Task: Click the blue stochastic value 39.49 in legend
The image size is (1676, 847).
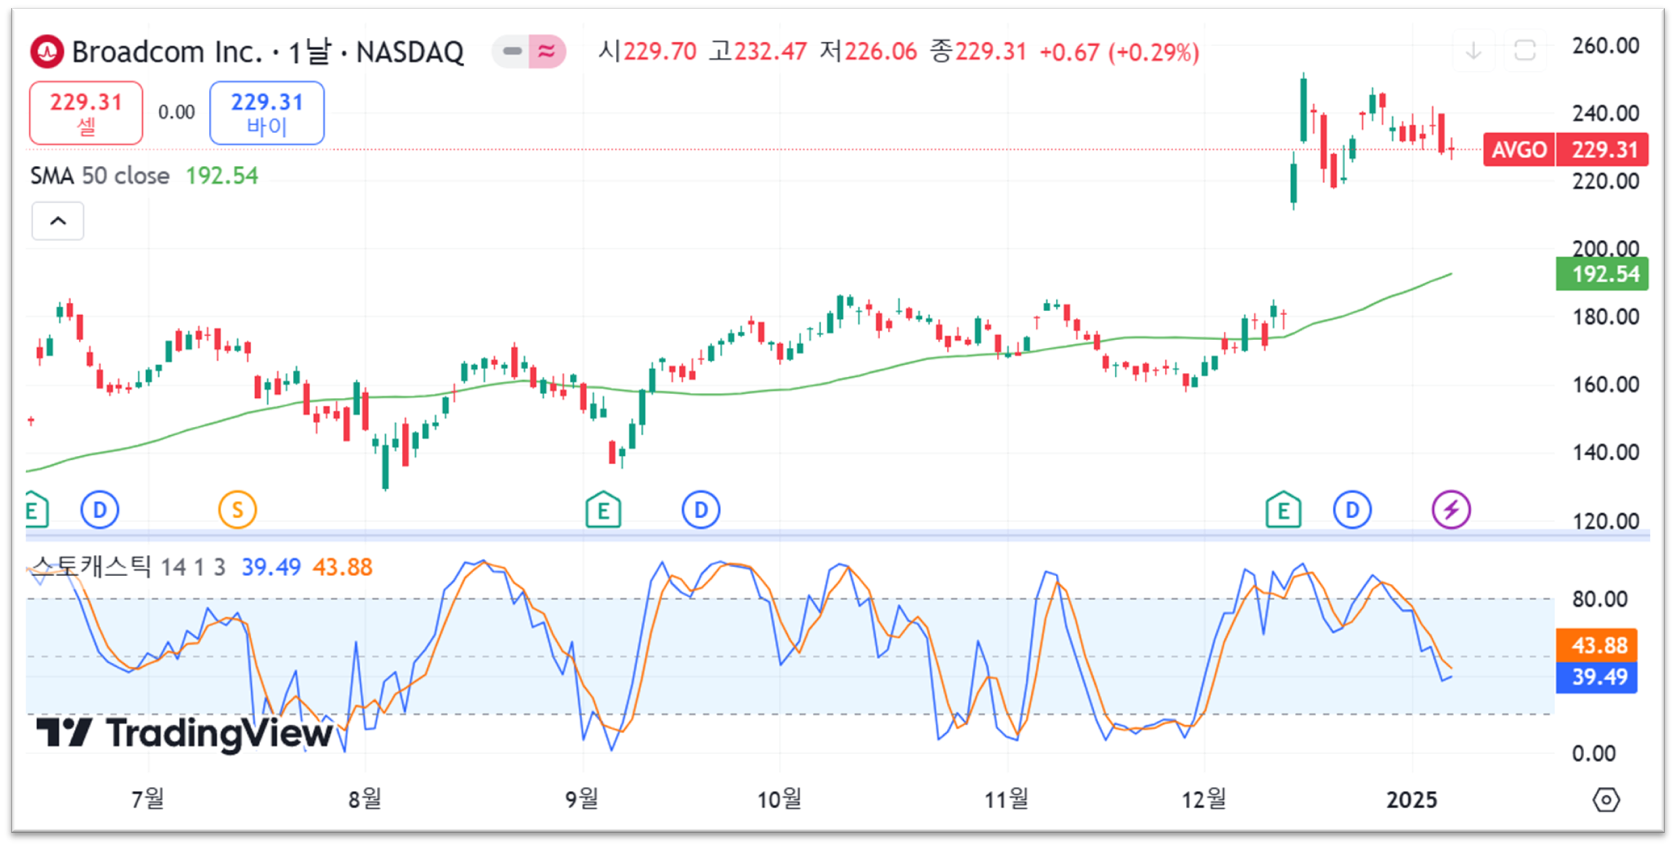Action: click(x=271, y=568)
